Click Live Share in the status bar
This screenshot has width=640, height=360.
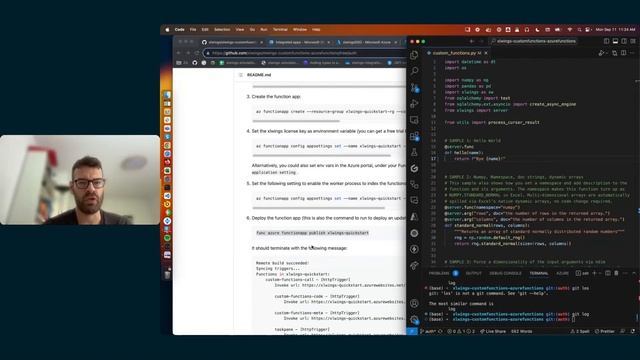[x=492, y=331]
